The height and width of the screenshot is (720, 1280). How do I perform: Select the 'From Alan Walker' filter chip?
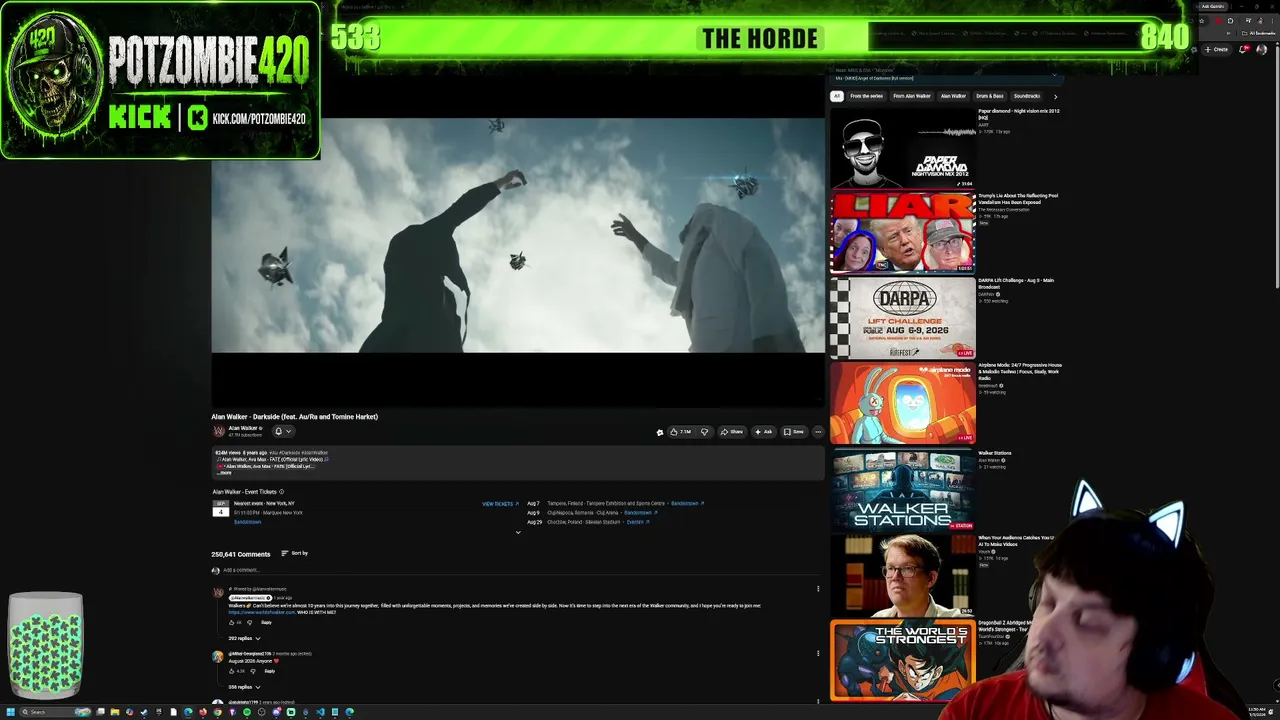click(911, 96)
